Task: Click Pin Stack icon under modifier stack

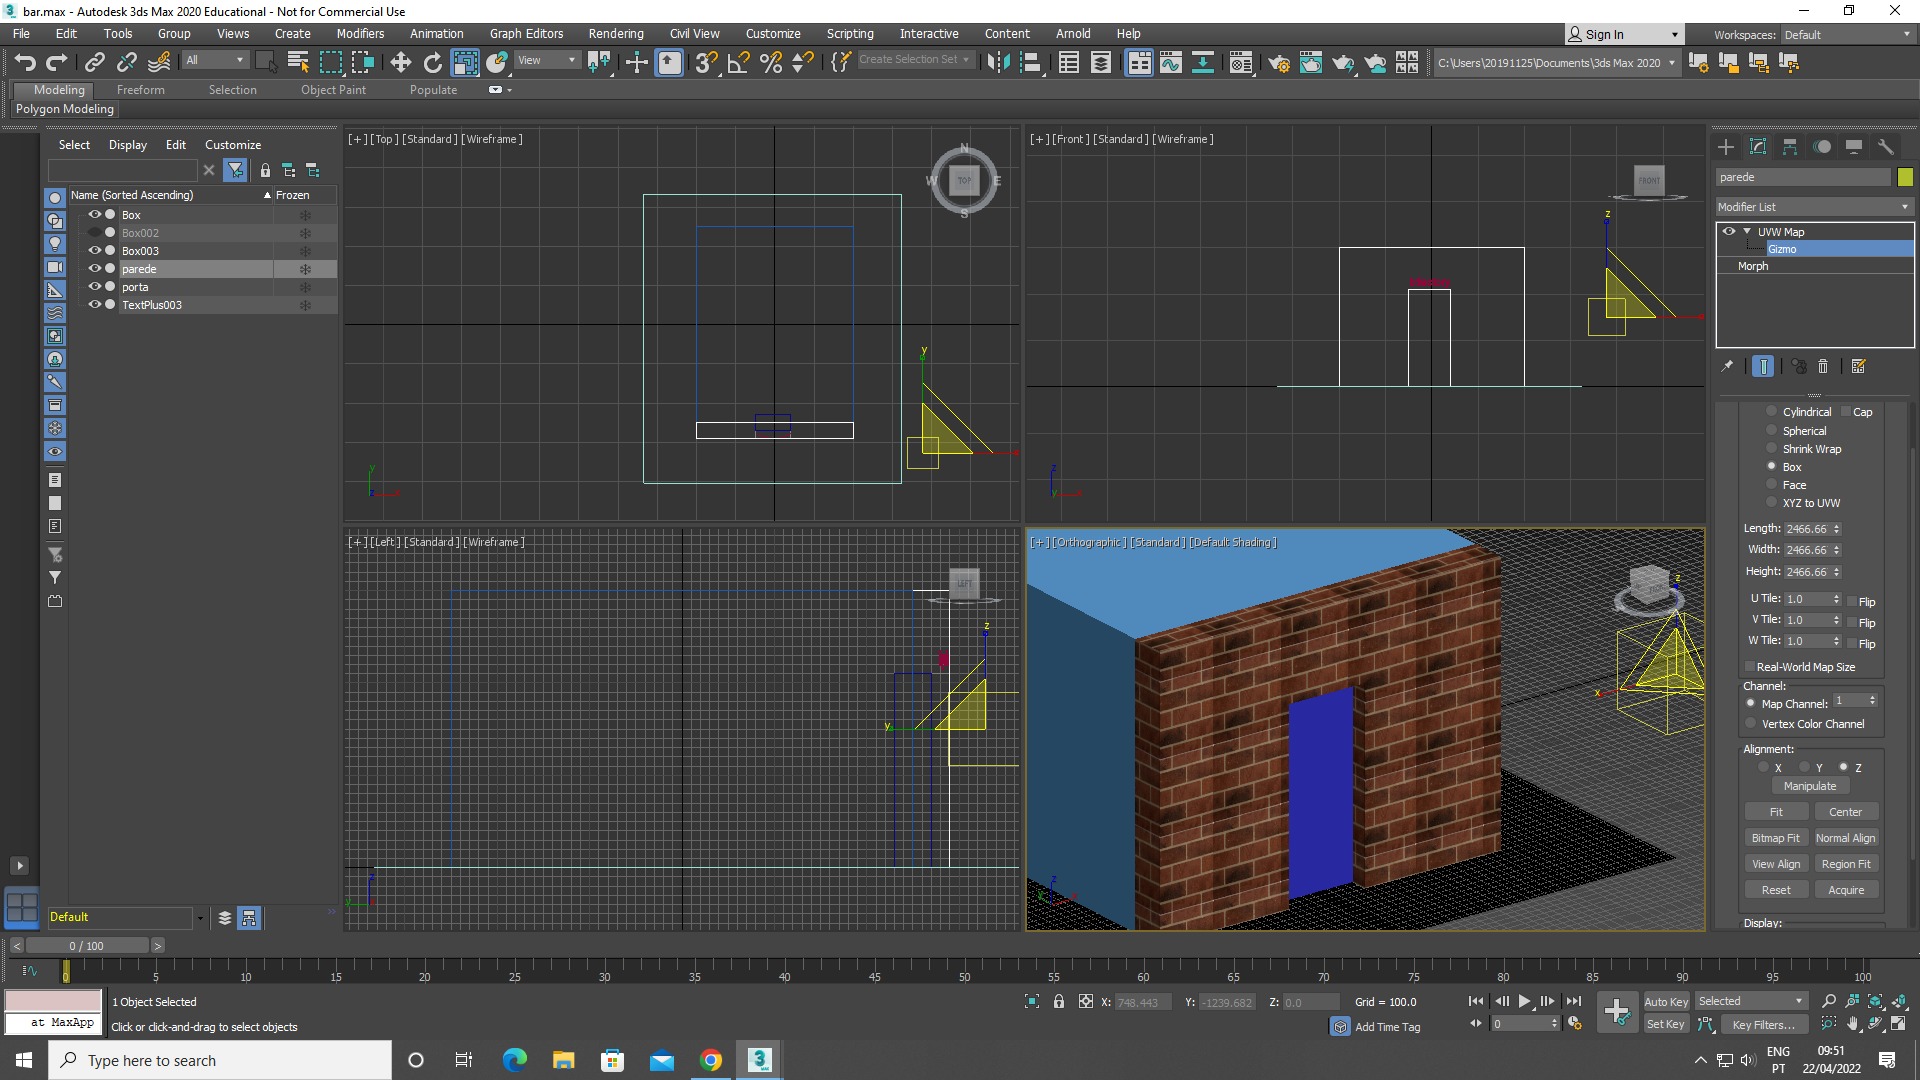Action: pyautogui.click(x=1727, y=367)
